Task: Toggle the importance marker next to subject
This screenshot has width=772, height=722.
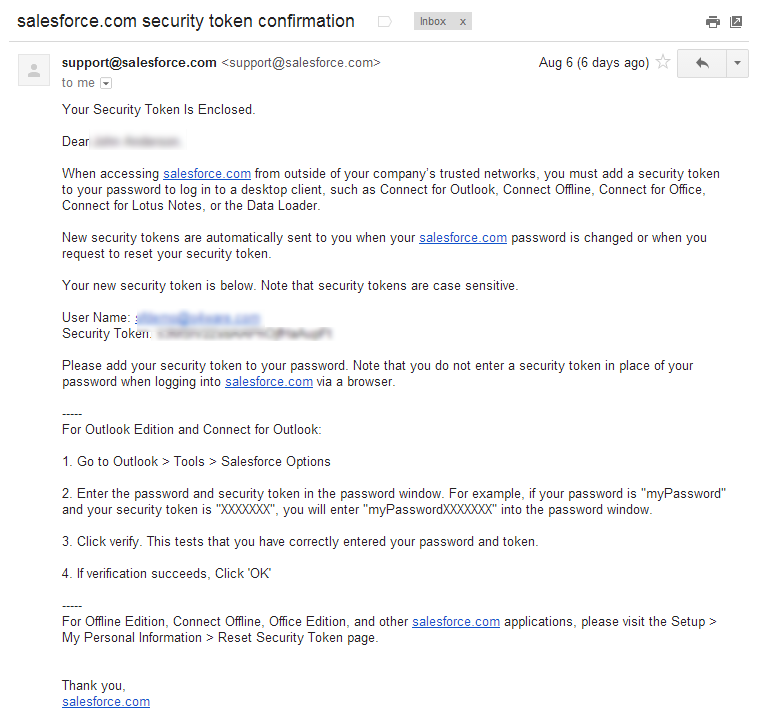Action: 385,22
